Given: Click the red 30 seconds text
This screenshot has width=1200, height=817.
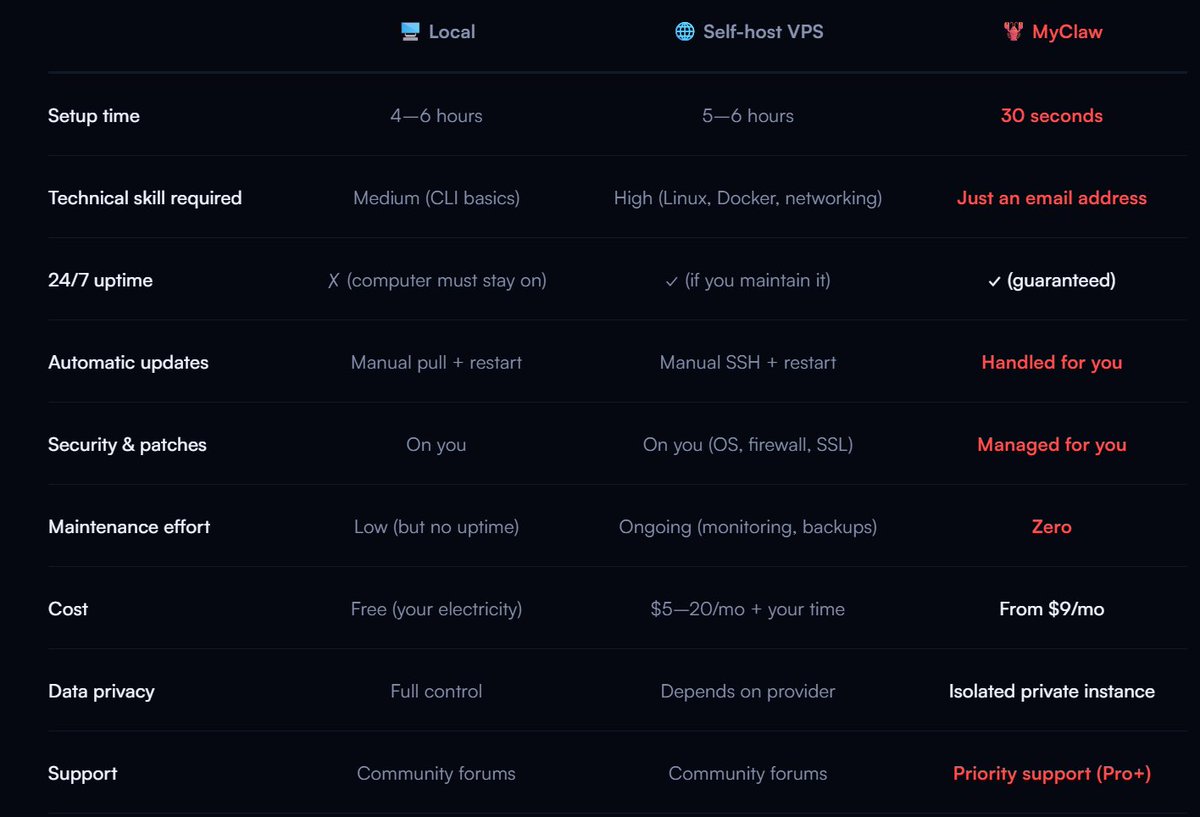Looking at the screenshot, I should pos(1052,116).
